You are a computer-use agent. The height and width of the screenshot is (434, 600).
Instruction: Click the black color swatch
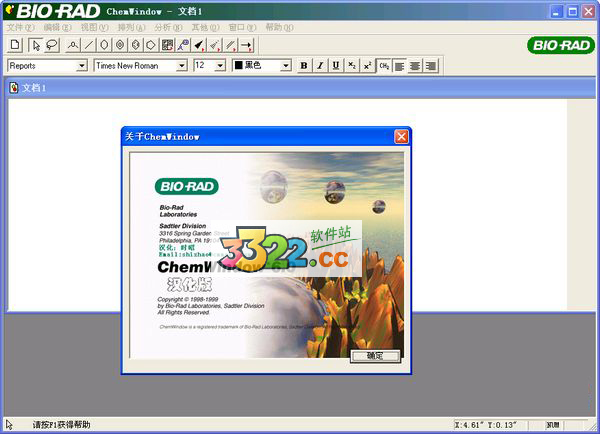coord(238,65)
